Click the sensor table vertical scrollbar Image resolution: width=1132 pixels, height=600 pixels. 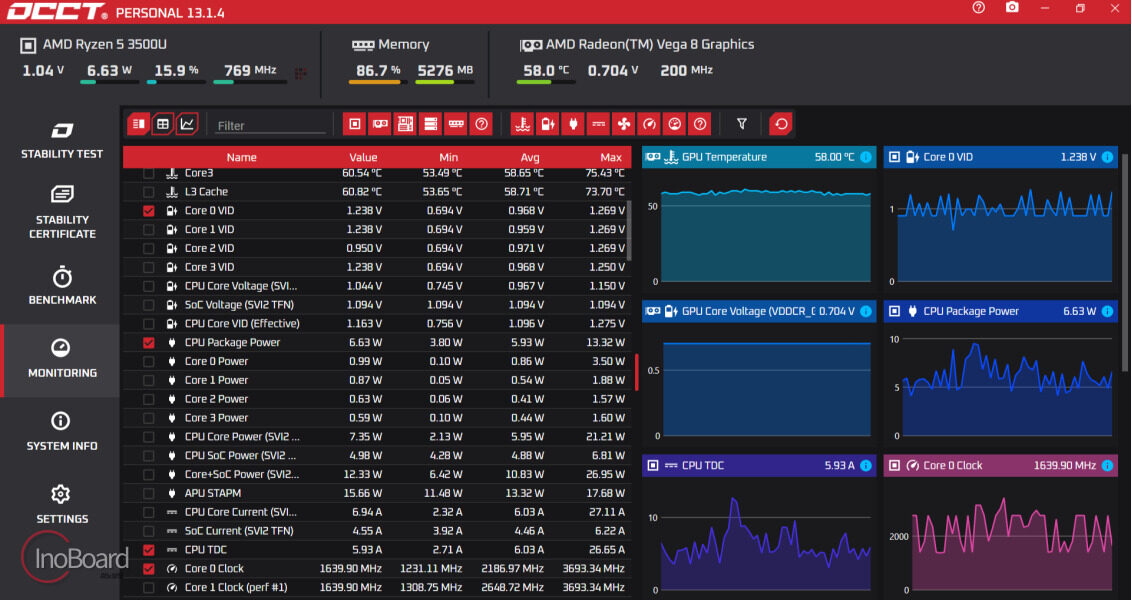tap(629, 231)
